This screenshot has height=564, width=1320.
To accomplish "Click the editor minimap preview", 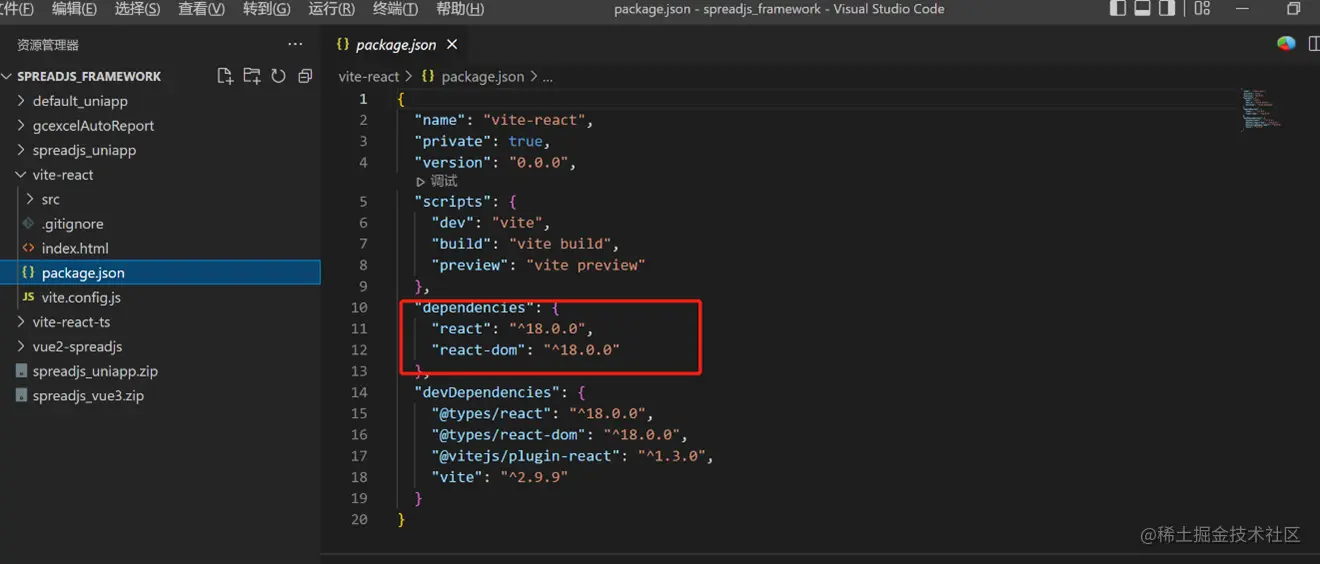I will coord(1261,109).
